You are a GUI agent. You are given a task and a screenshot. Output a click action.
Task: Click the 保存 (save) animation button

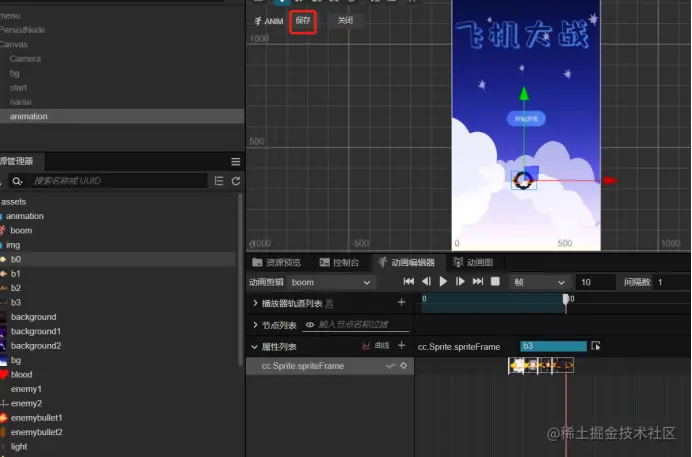[303, 21]
